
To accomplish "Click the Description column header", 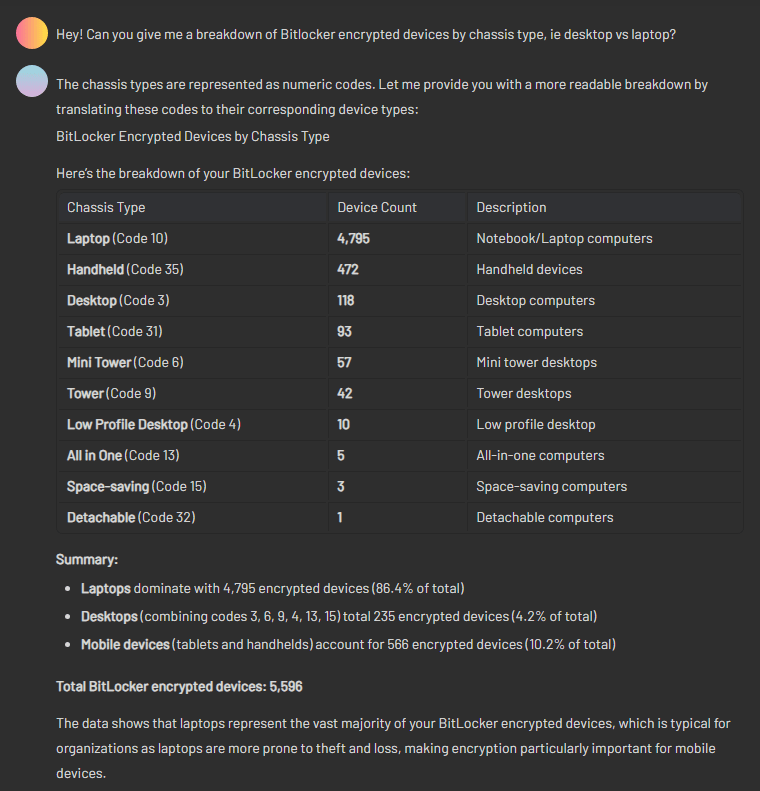I will tap(511, 207).
